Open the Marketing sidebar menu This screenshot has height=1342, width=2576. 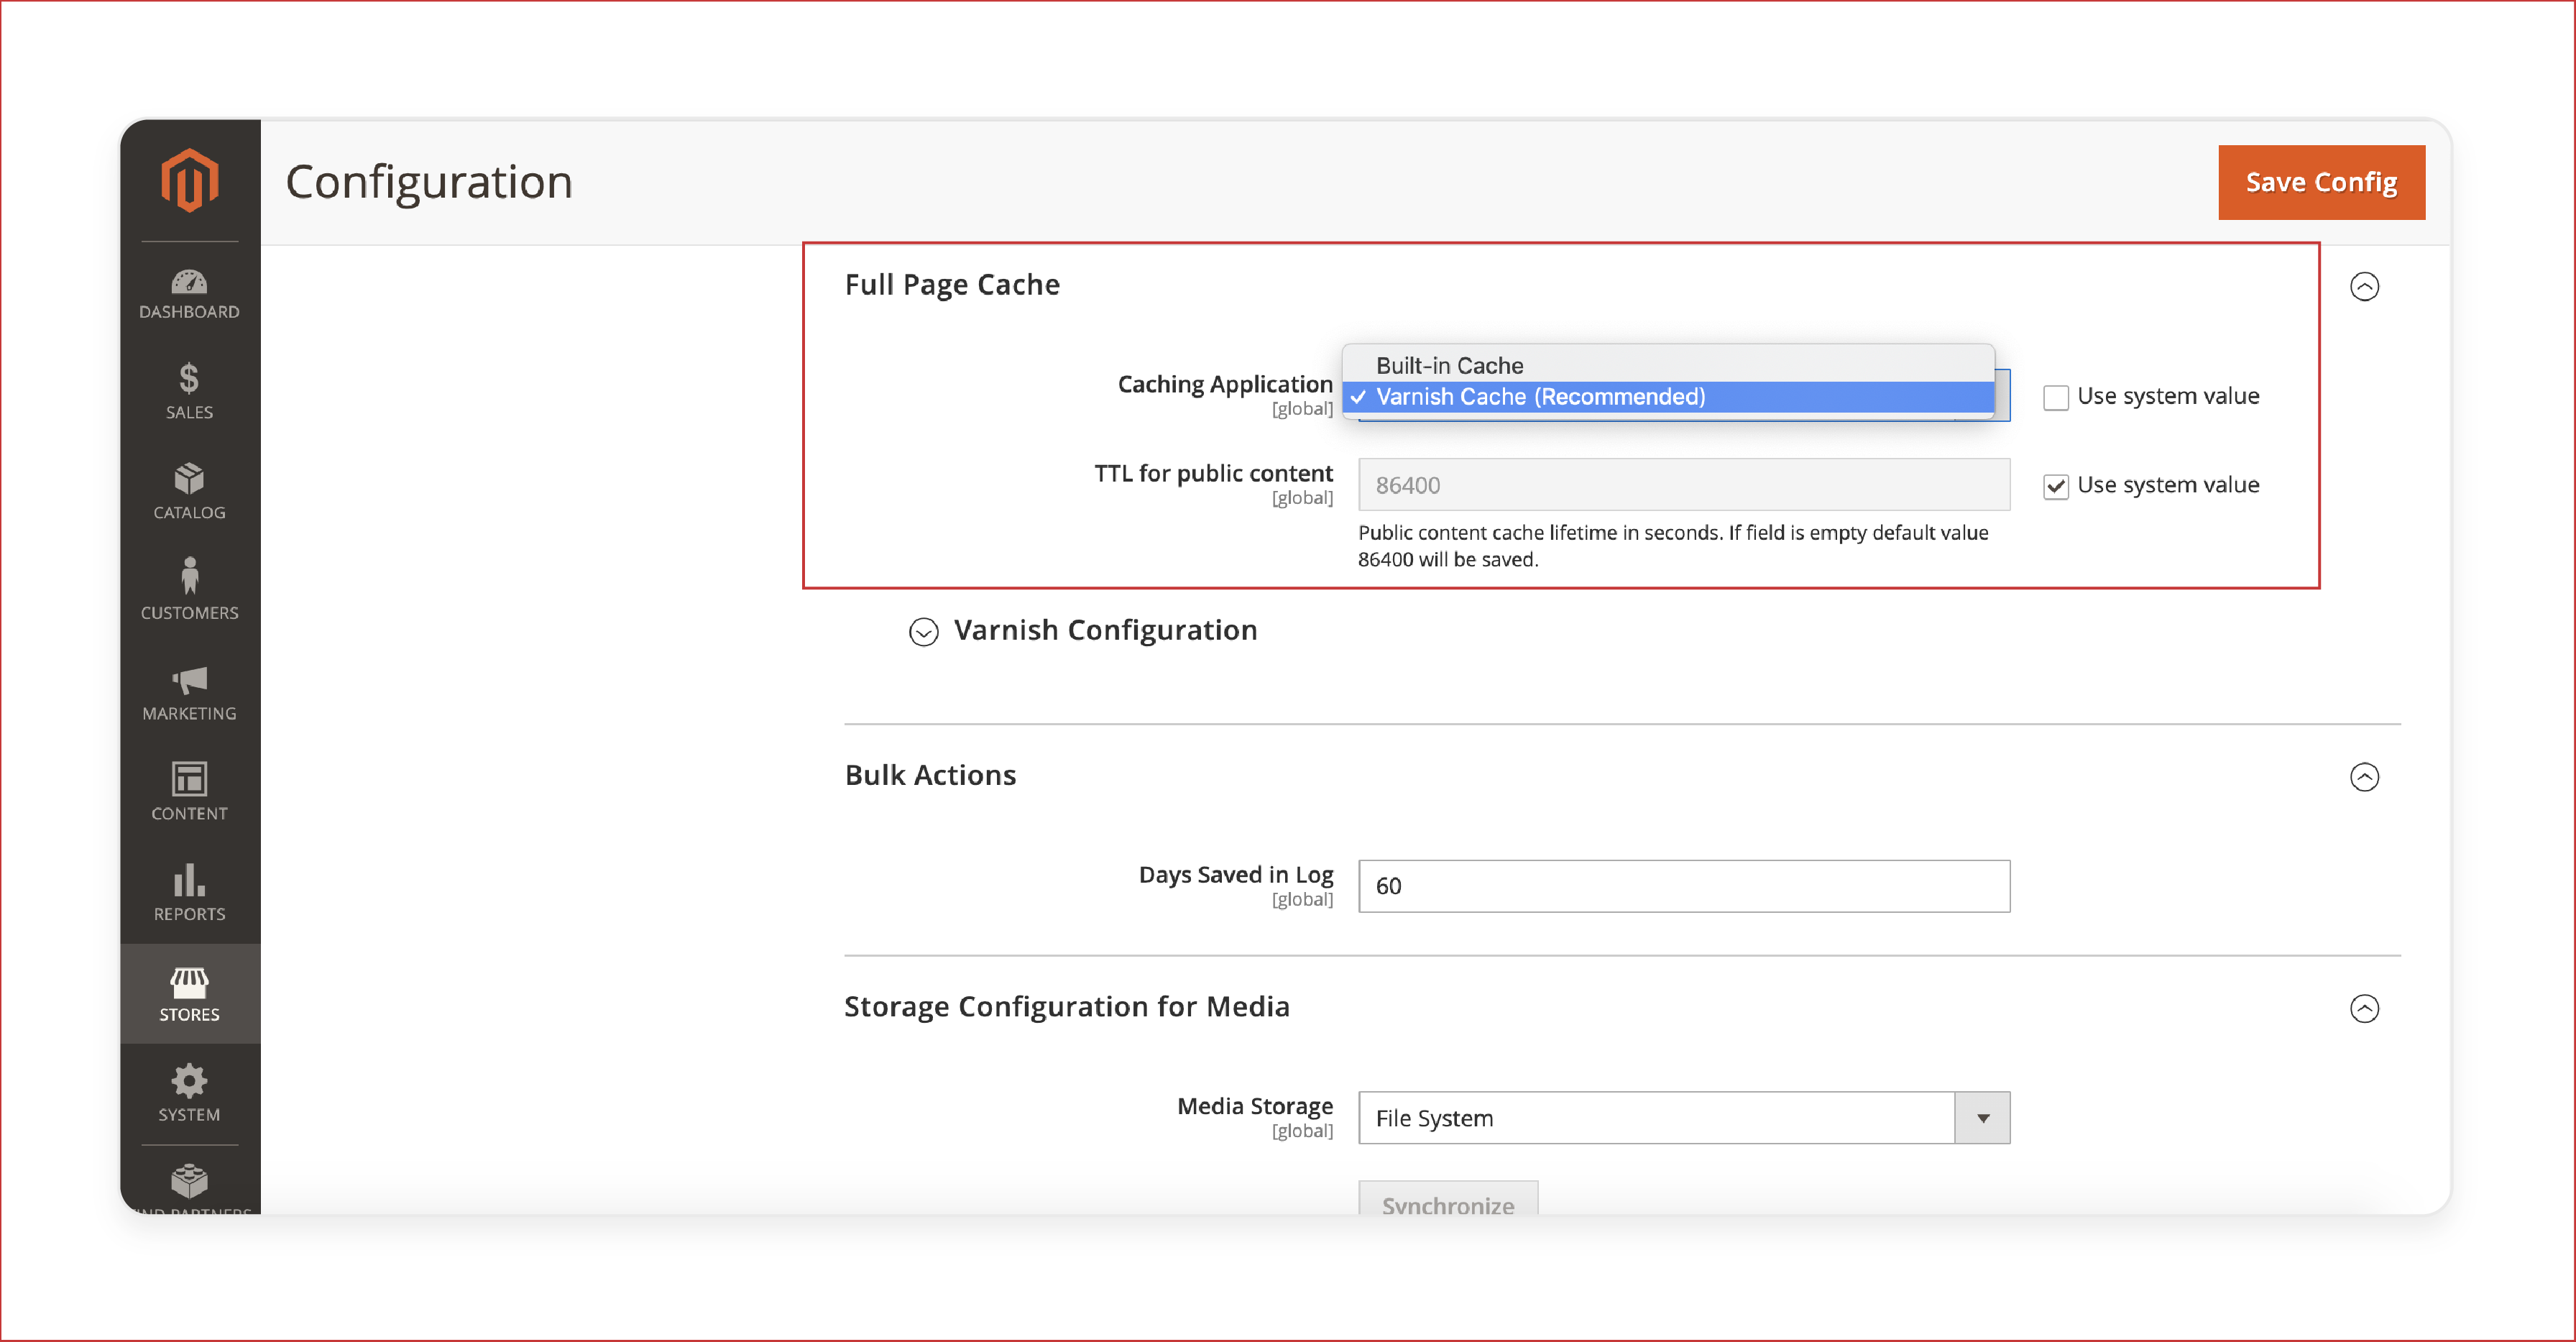point(189,692)
